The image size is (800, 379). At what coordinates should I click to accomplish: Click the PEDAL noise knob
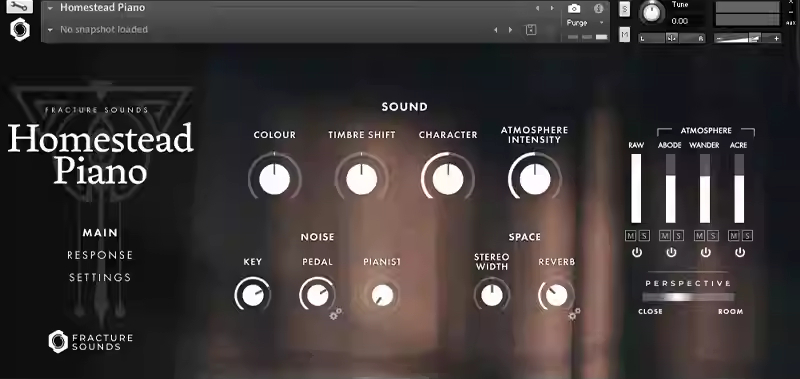tap(317, 295)
